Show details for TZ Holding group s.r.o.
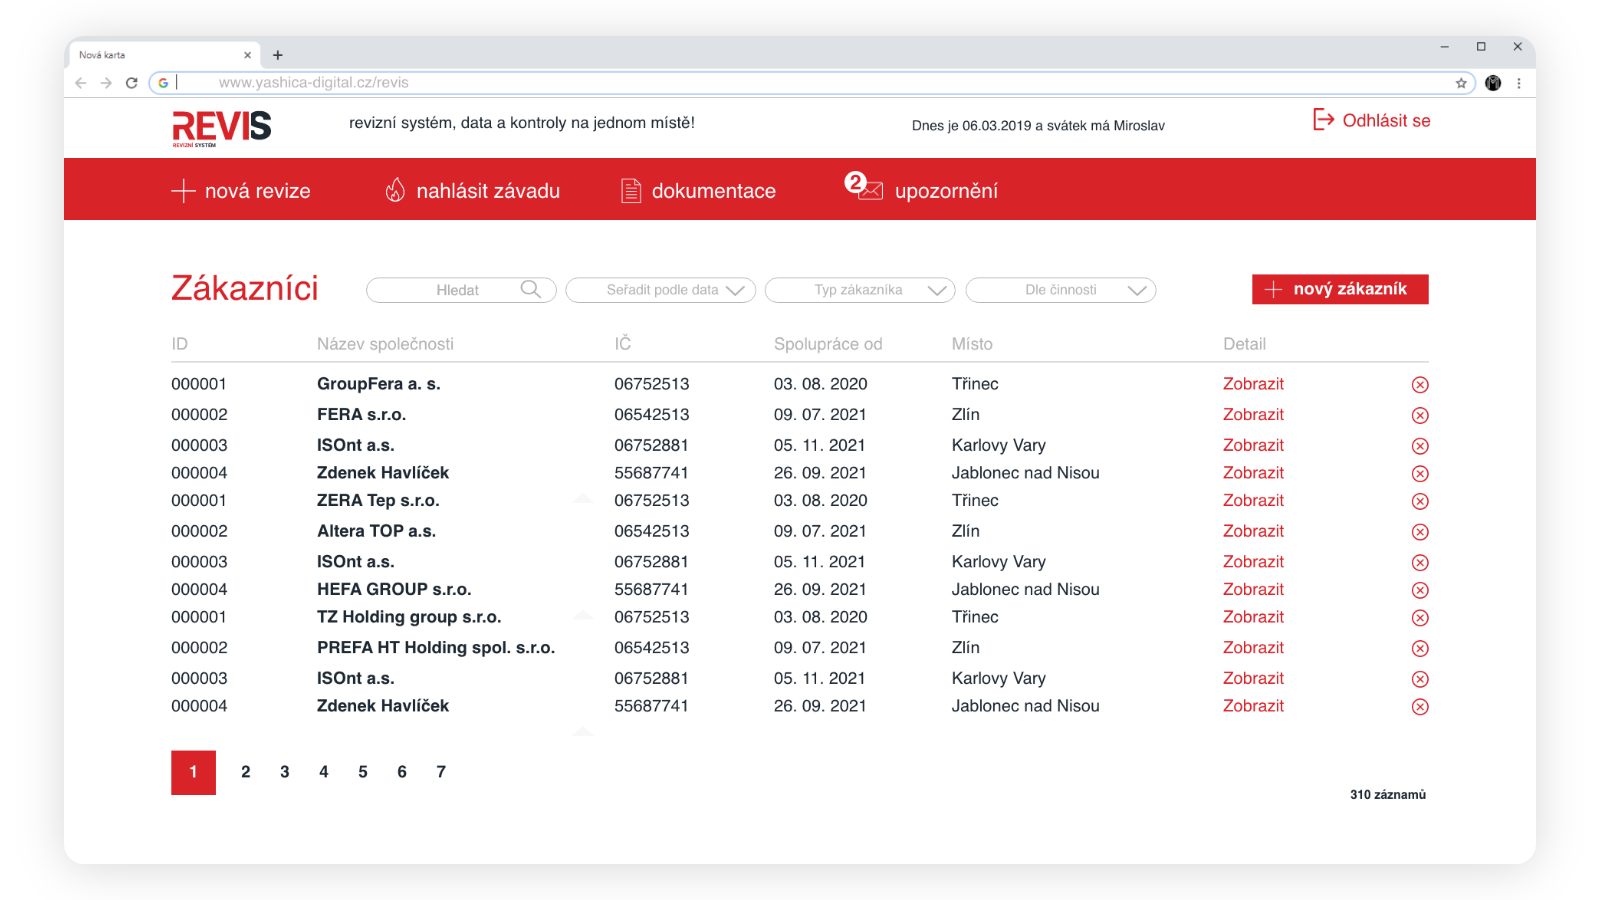Screen dimensions: 1600x900 pyautogui.click(x=1253, y=617)
